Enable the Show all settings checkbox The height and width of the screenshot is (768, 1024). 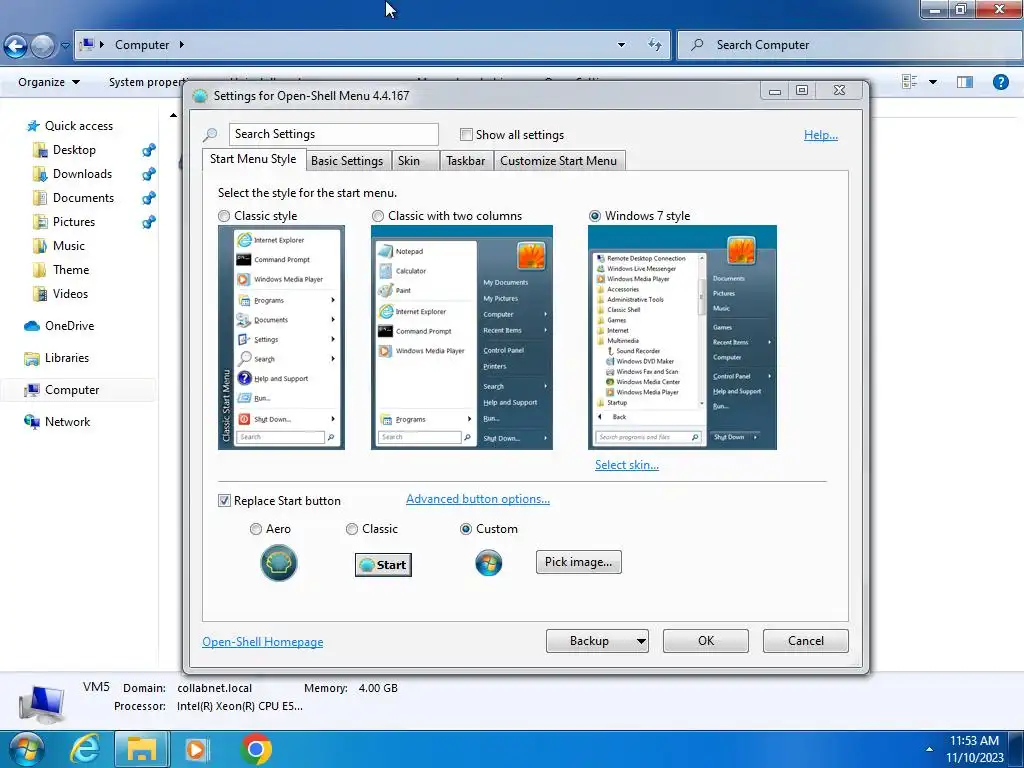tap(466, 135)
